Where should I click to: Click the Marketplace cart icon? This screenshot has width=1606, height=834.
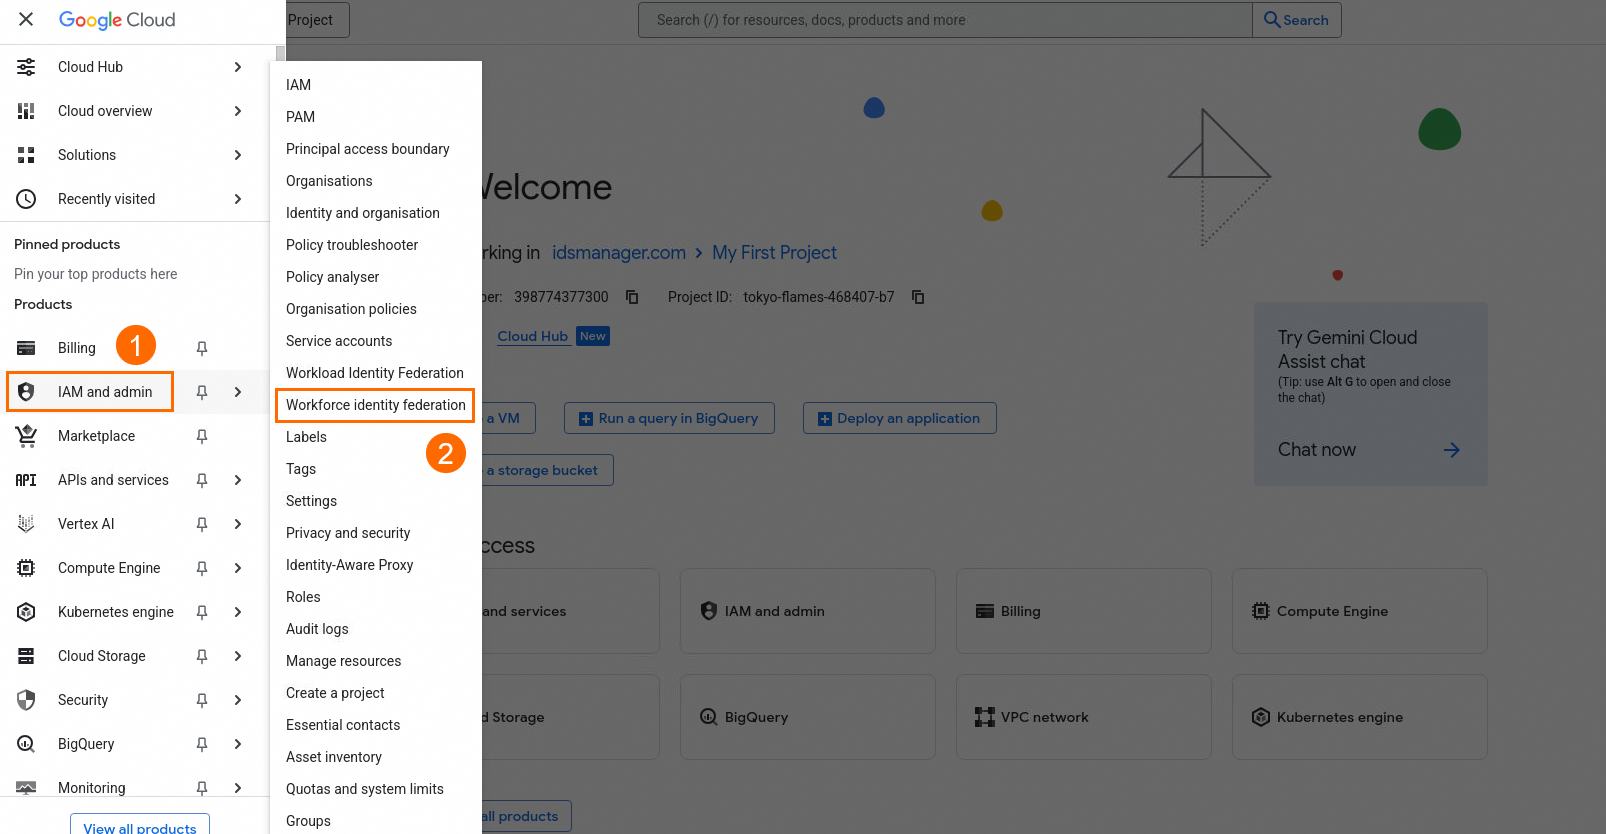pos(26,436)
